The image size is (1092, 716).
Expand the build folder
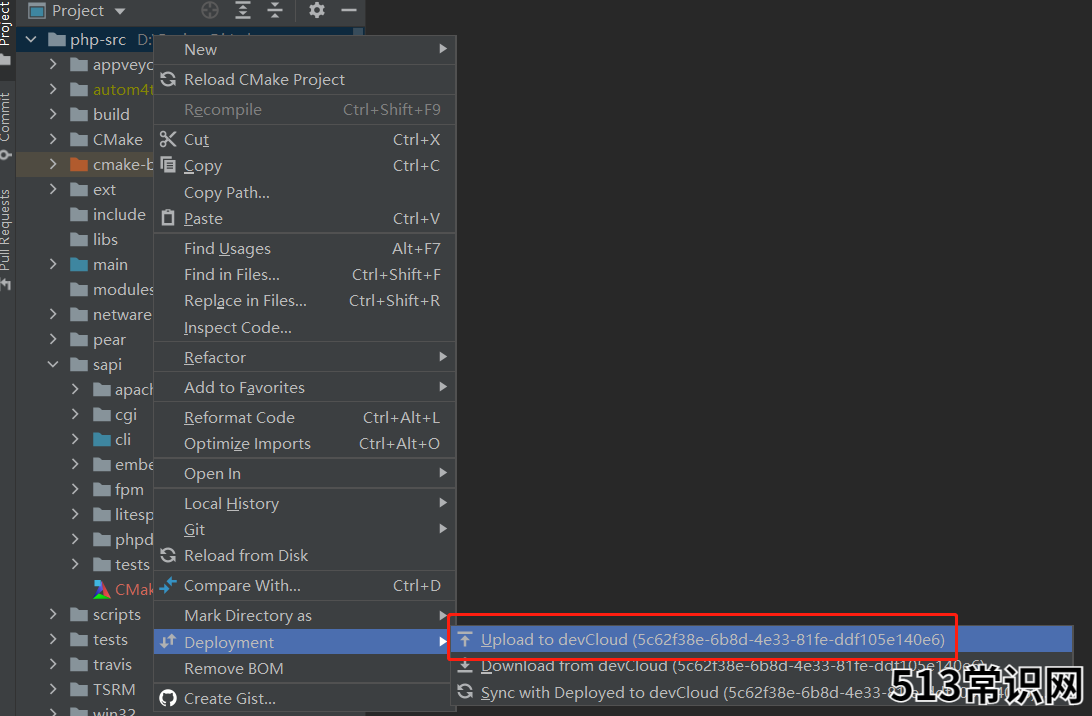[53, 114]
